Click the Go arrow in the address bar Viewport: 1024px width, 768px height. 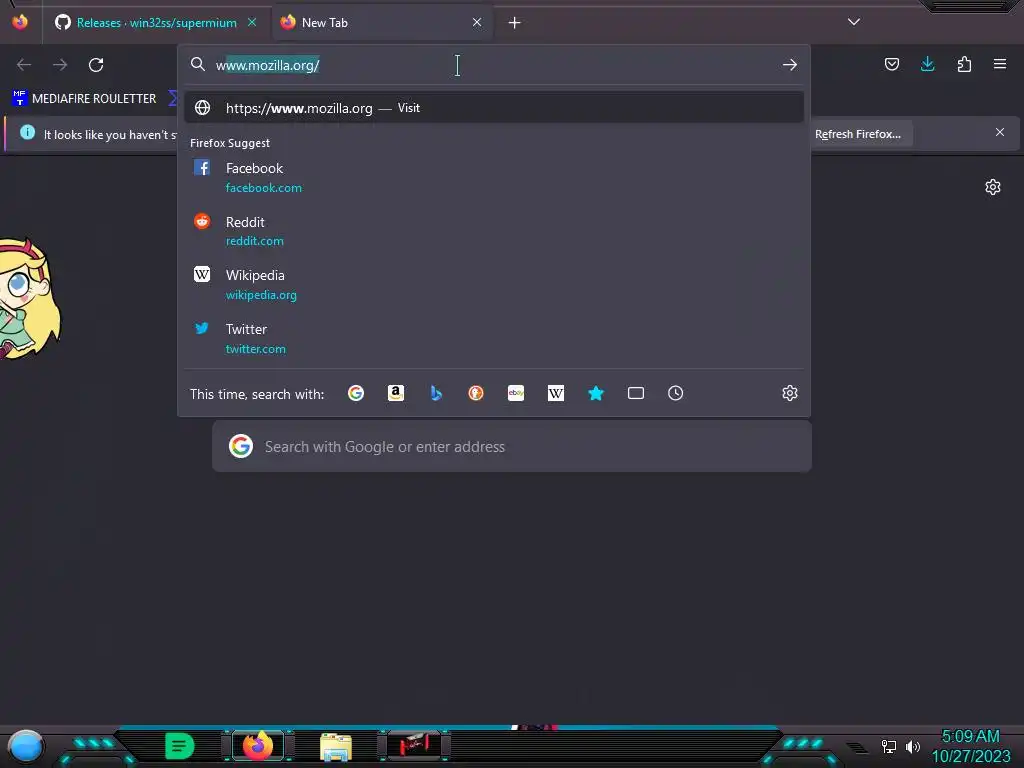point(790,65)
